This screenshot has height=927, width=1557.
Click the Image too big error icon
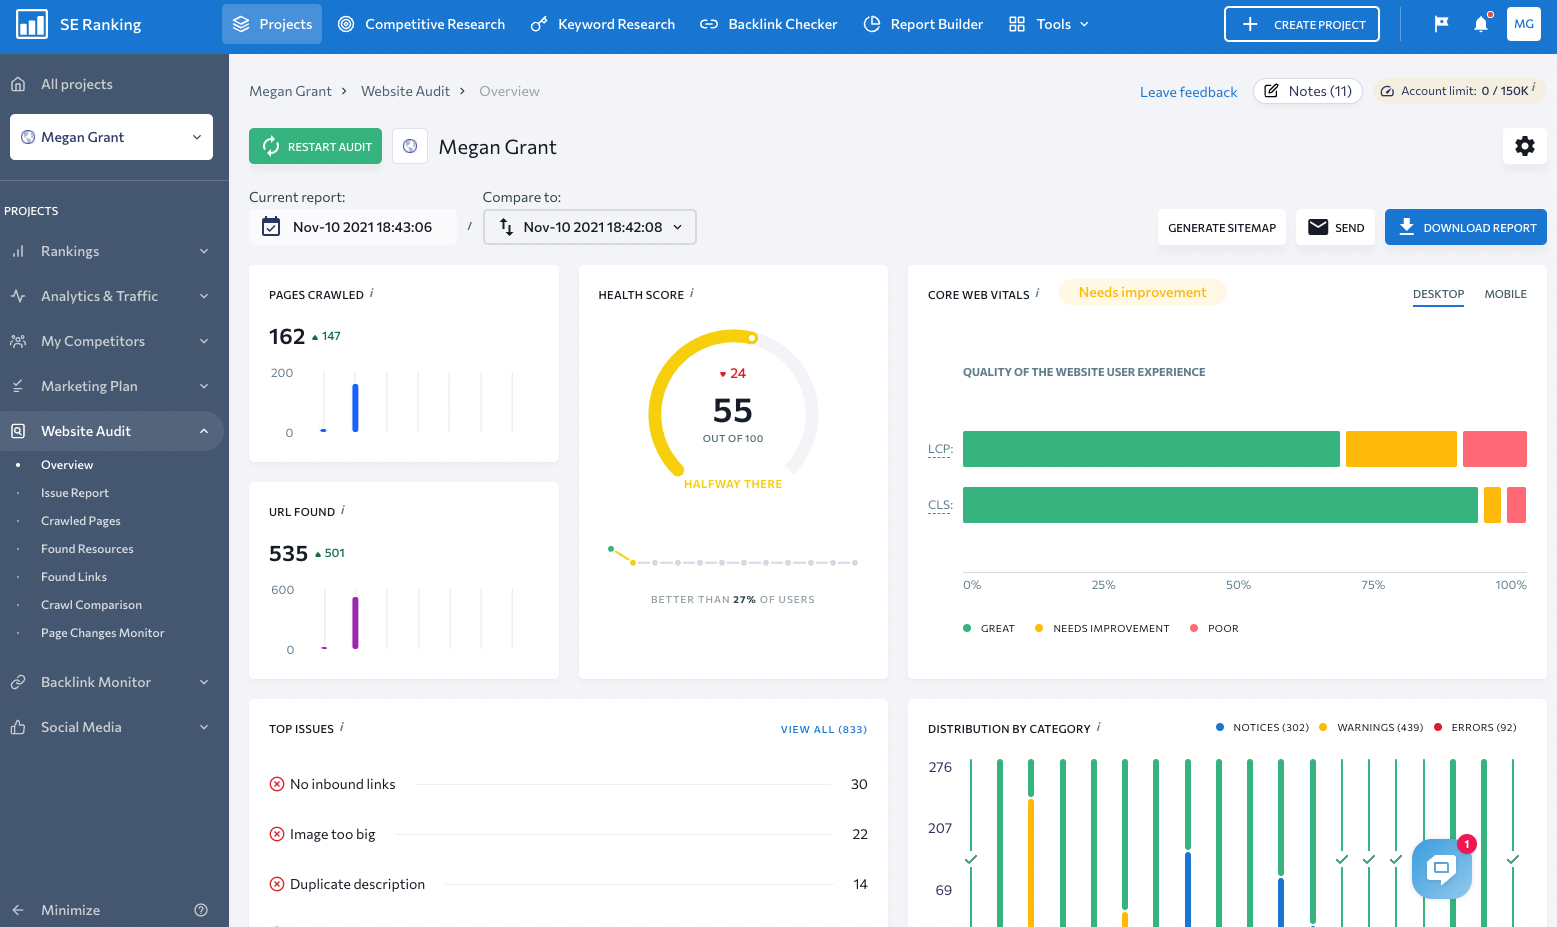tap(277, 834)
